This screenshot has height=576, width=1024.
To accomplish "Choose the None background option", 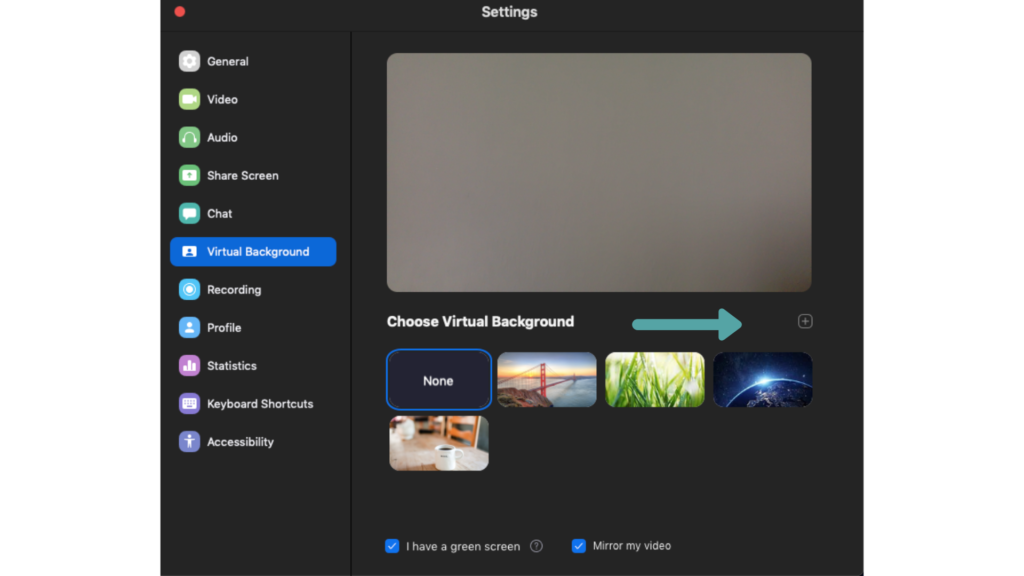I will [x=438, y=380].
